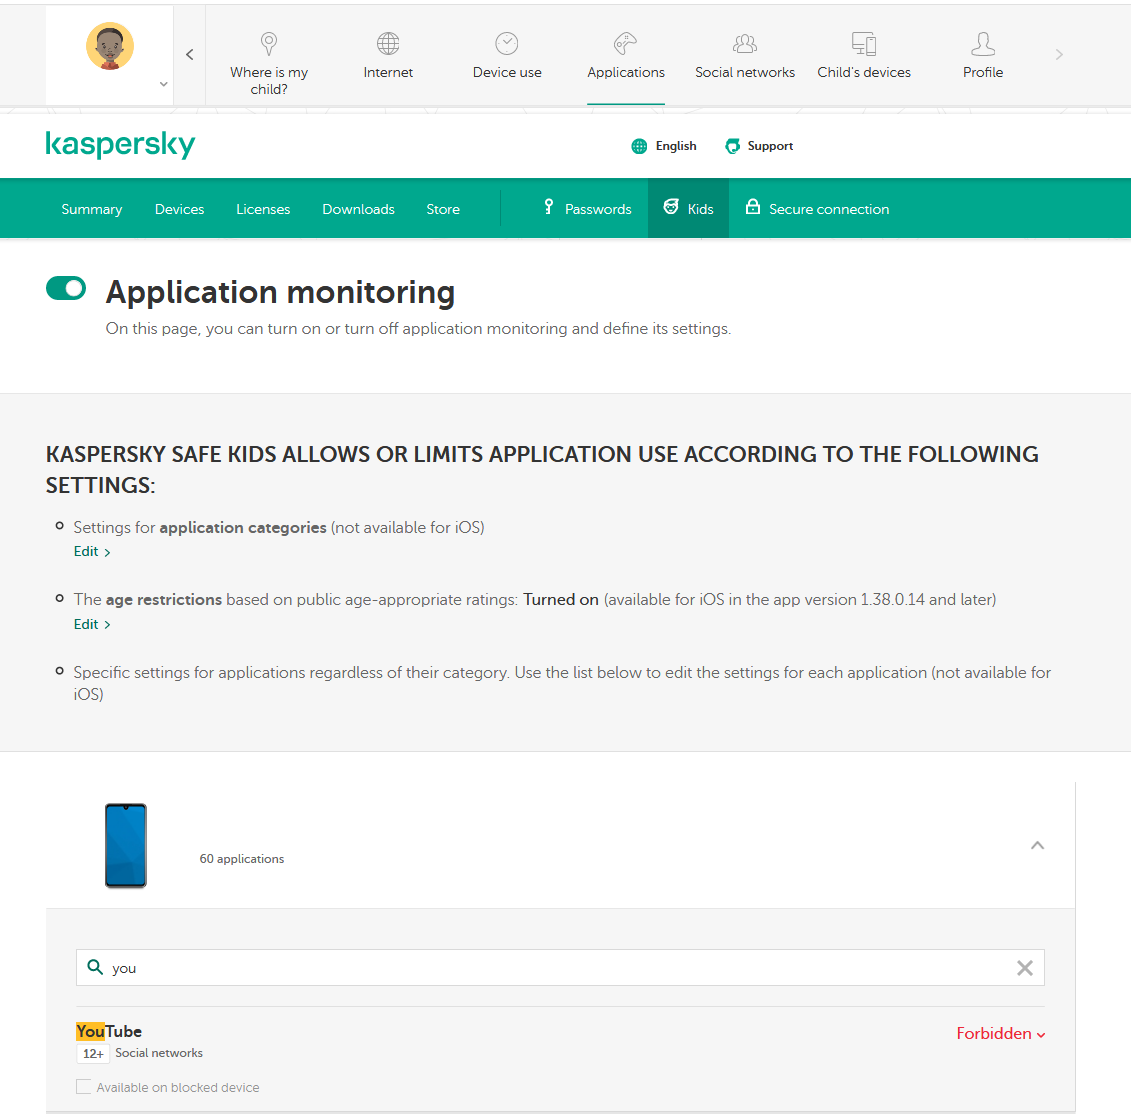Edit age restrictions settings
Image resolution: width=1131 pixels, height=1120 pixels.
pos(92,625)
